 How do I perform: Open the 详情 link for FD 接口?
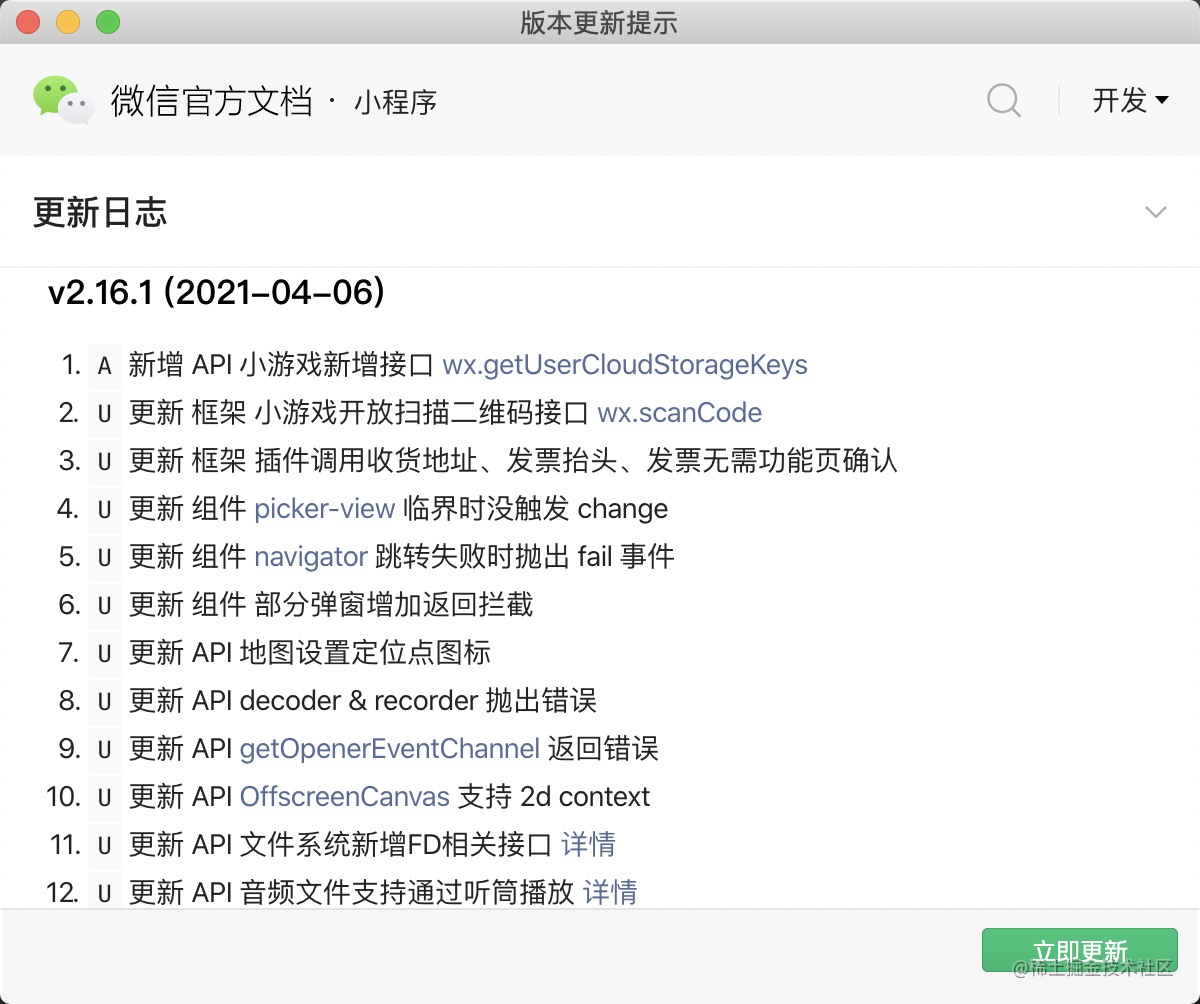point(589,846)
